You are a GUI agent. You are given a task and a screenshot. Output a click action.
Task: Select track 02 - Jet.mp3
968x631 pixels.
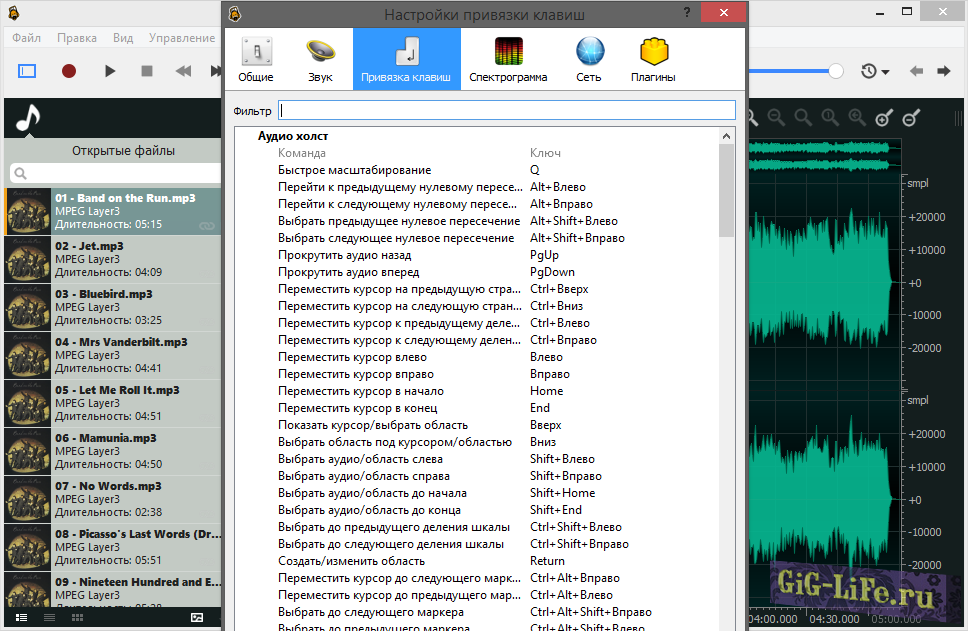click(112, 259)
